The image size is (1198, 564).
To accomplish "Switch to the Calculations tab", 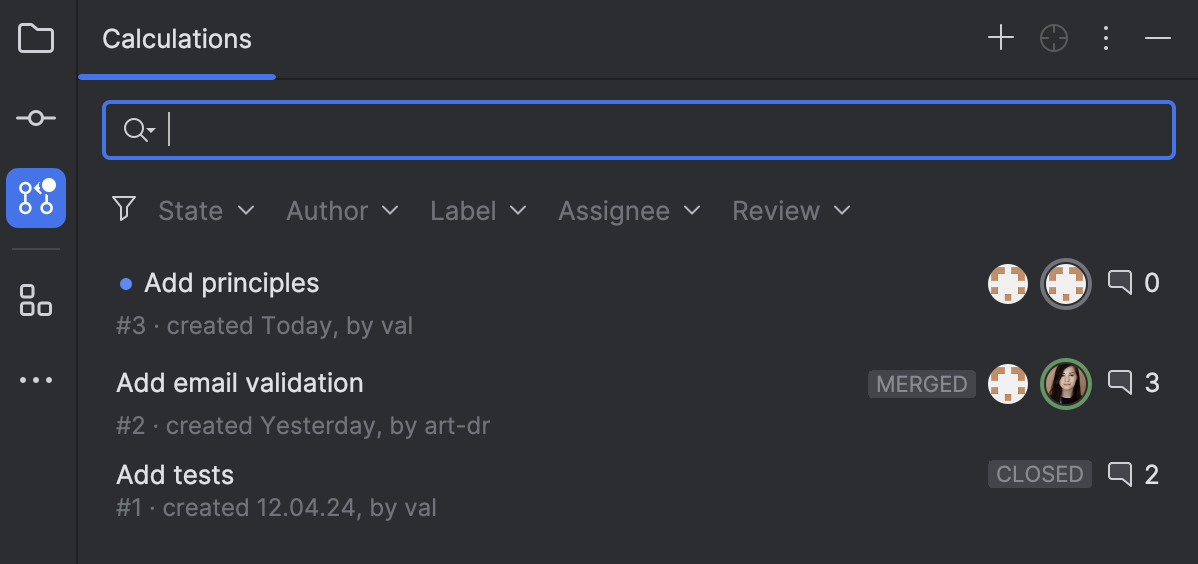I will pos(177,40).
